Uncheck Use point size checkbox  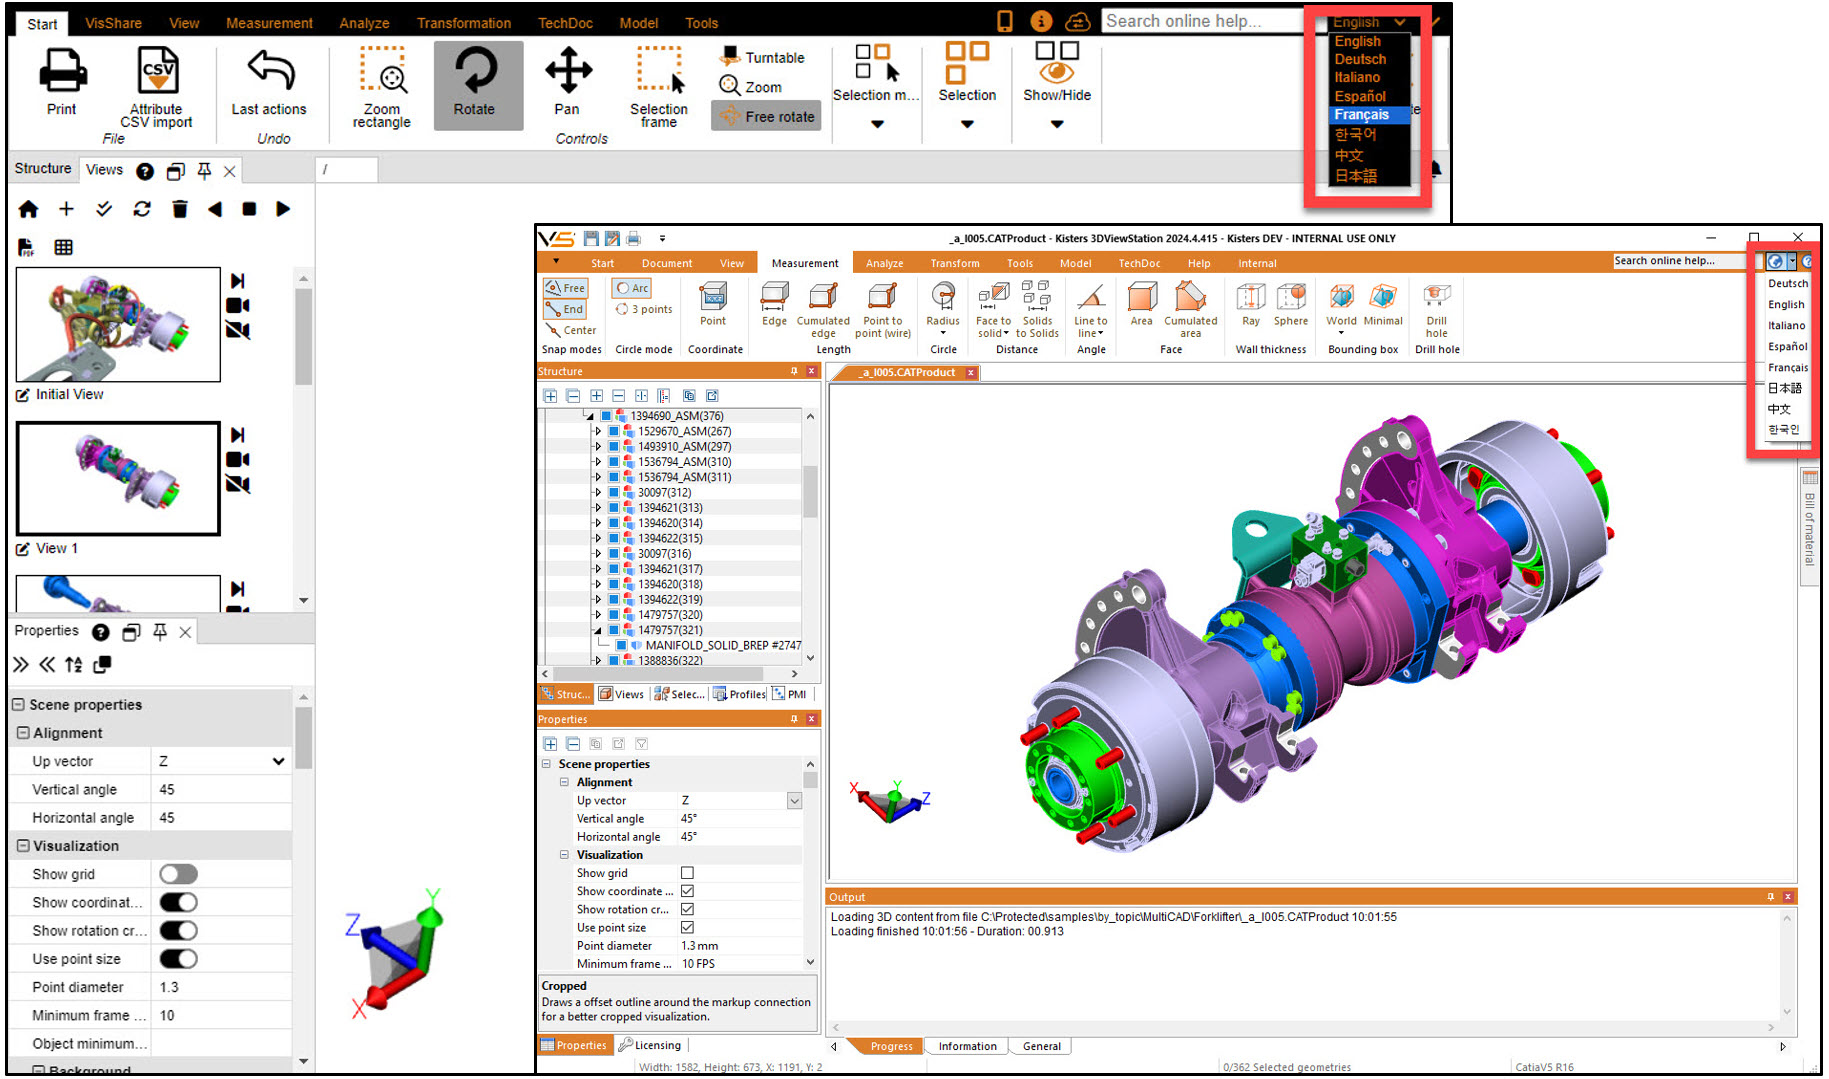(x=687, y=927)
